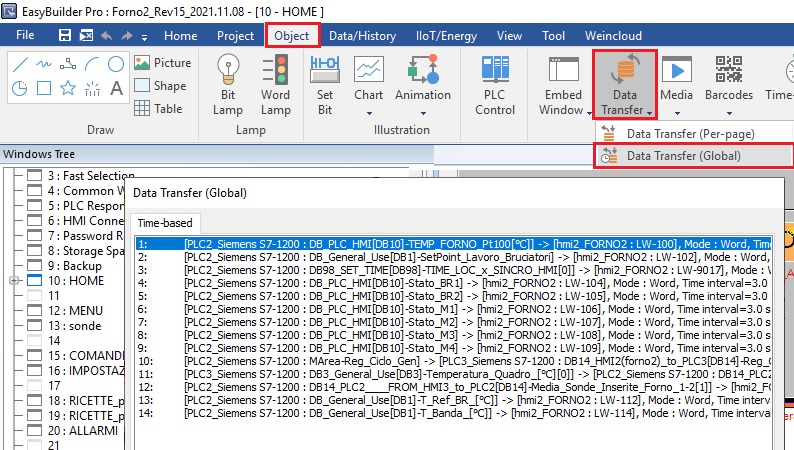
Task: Insert a Picture object
Action: pos(163,63)
